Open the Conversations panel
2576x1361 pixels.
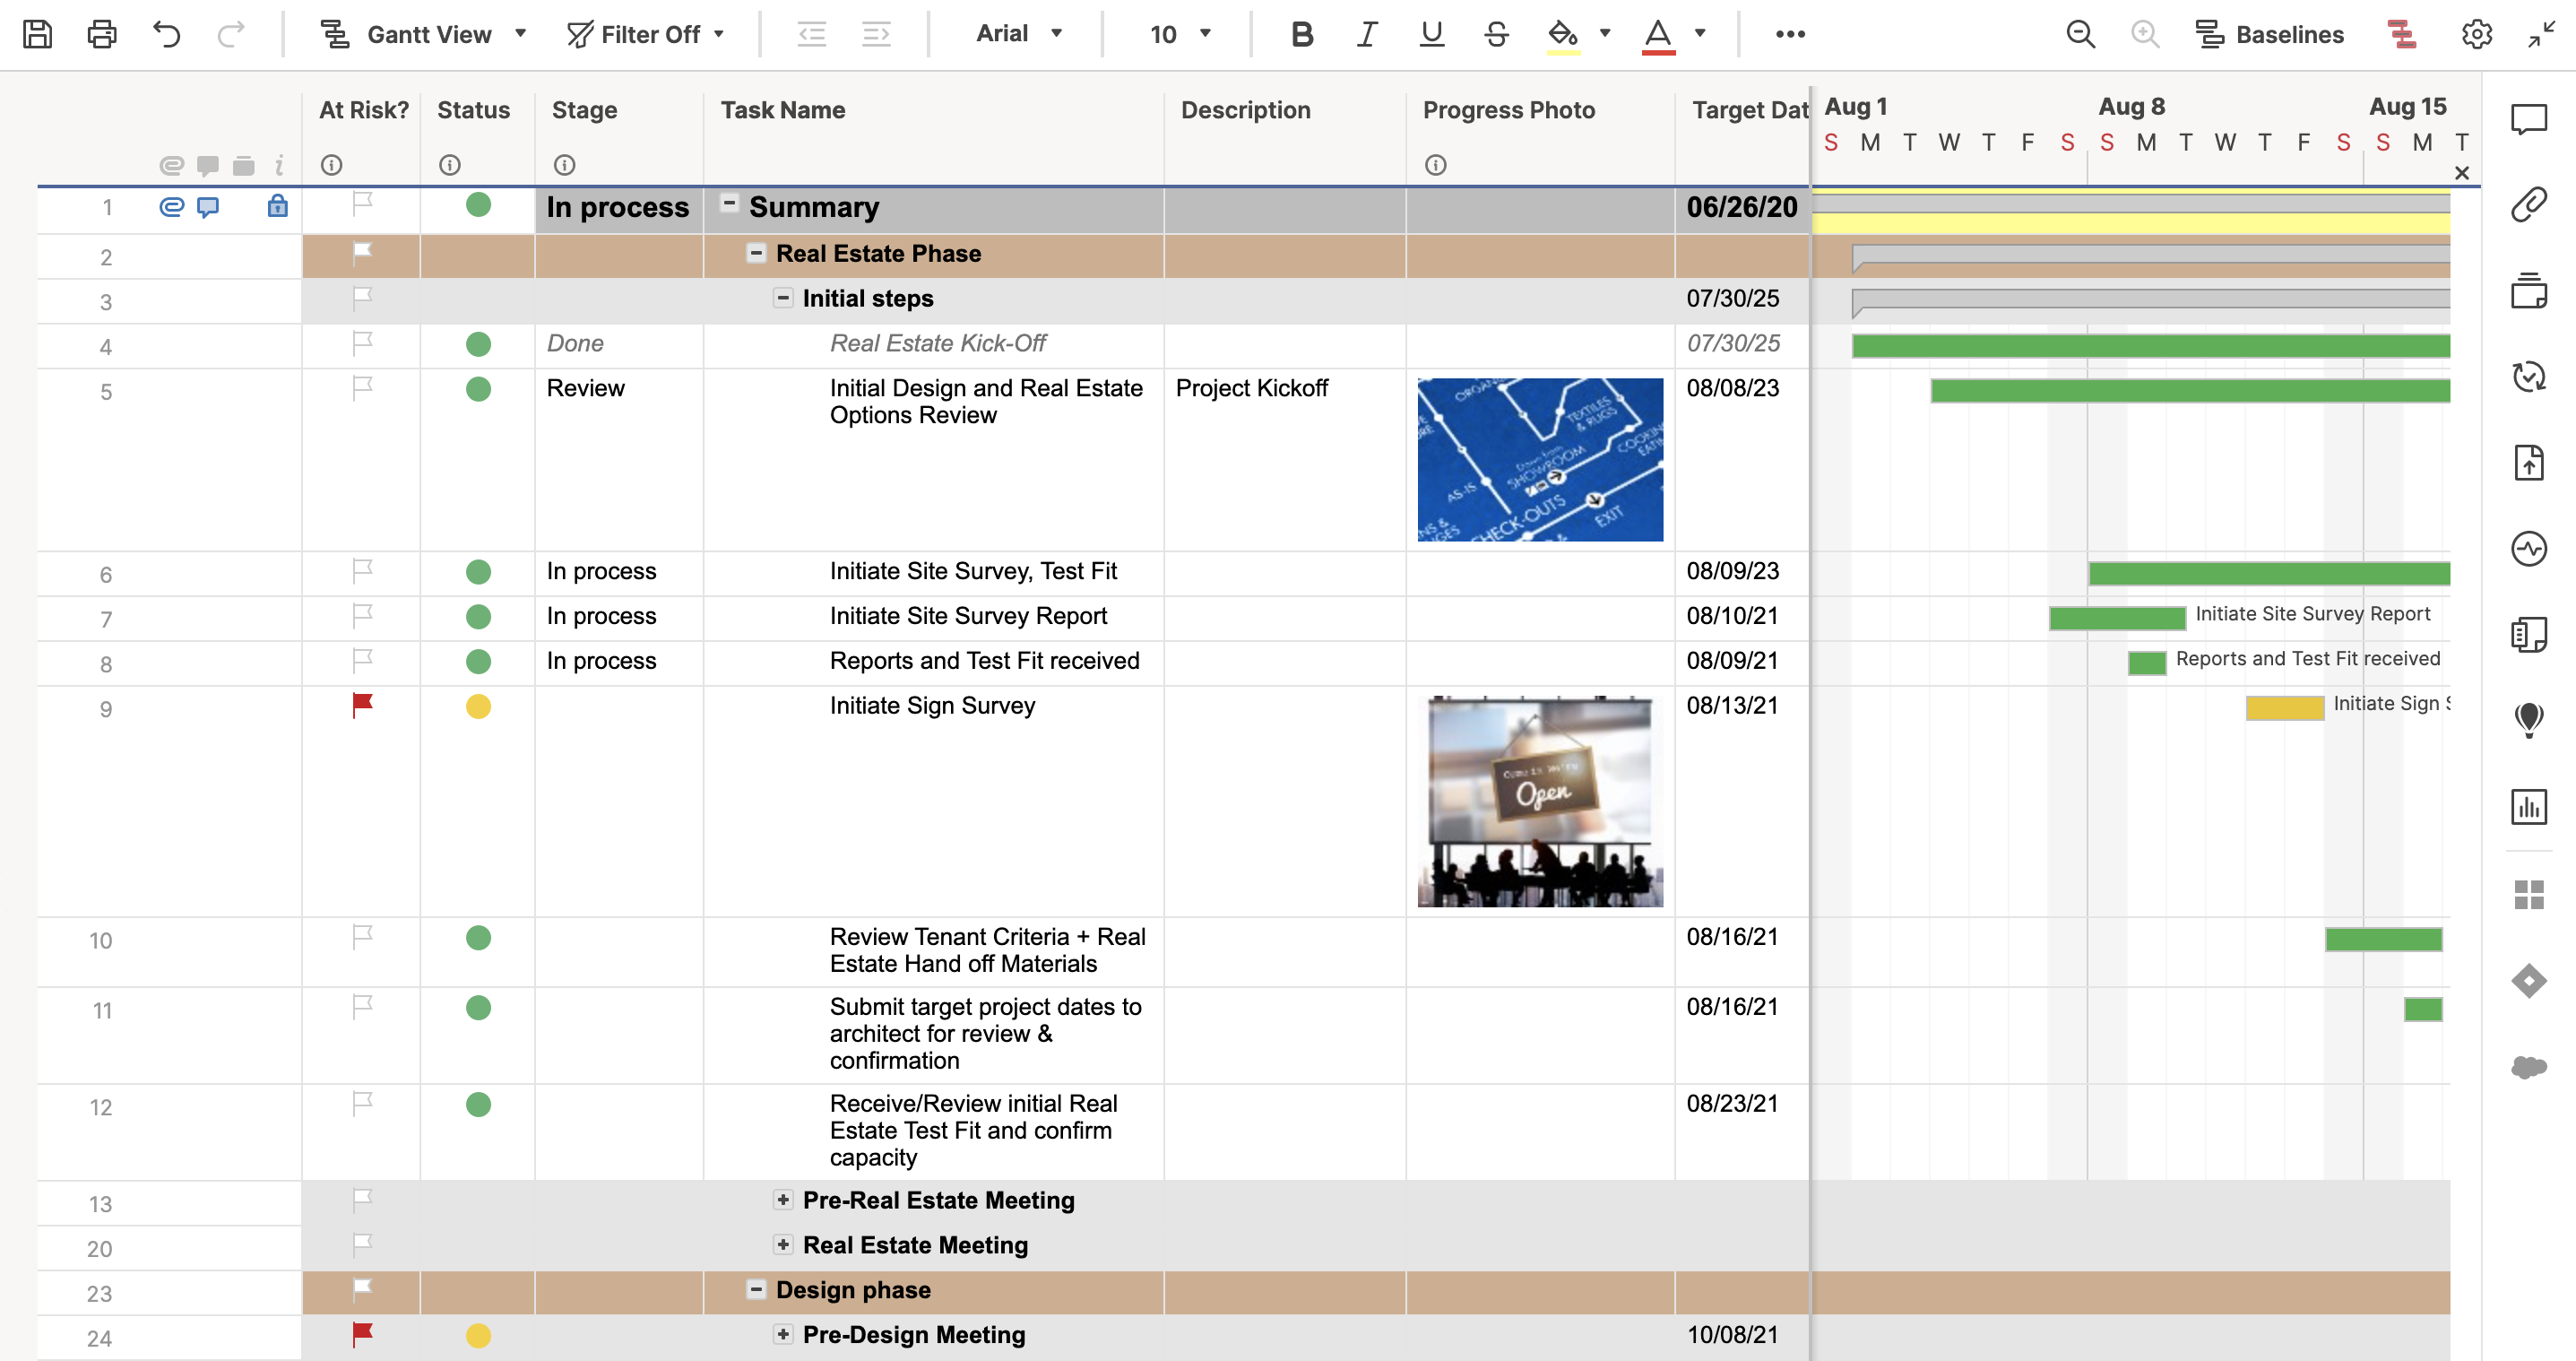tap(2532, 118)
